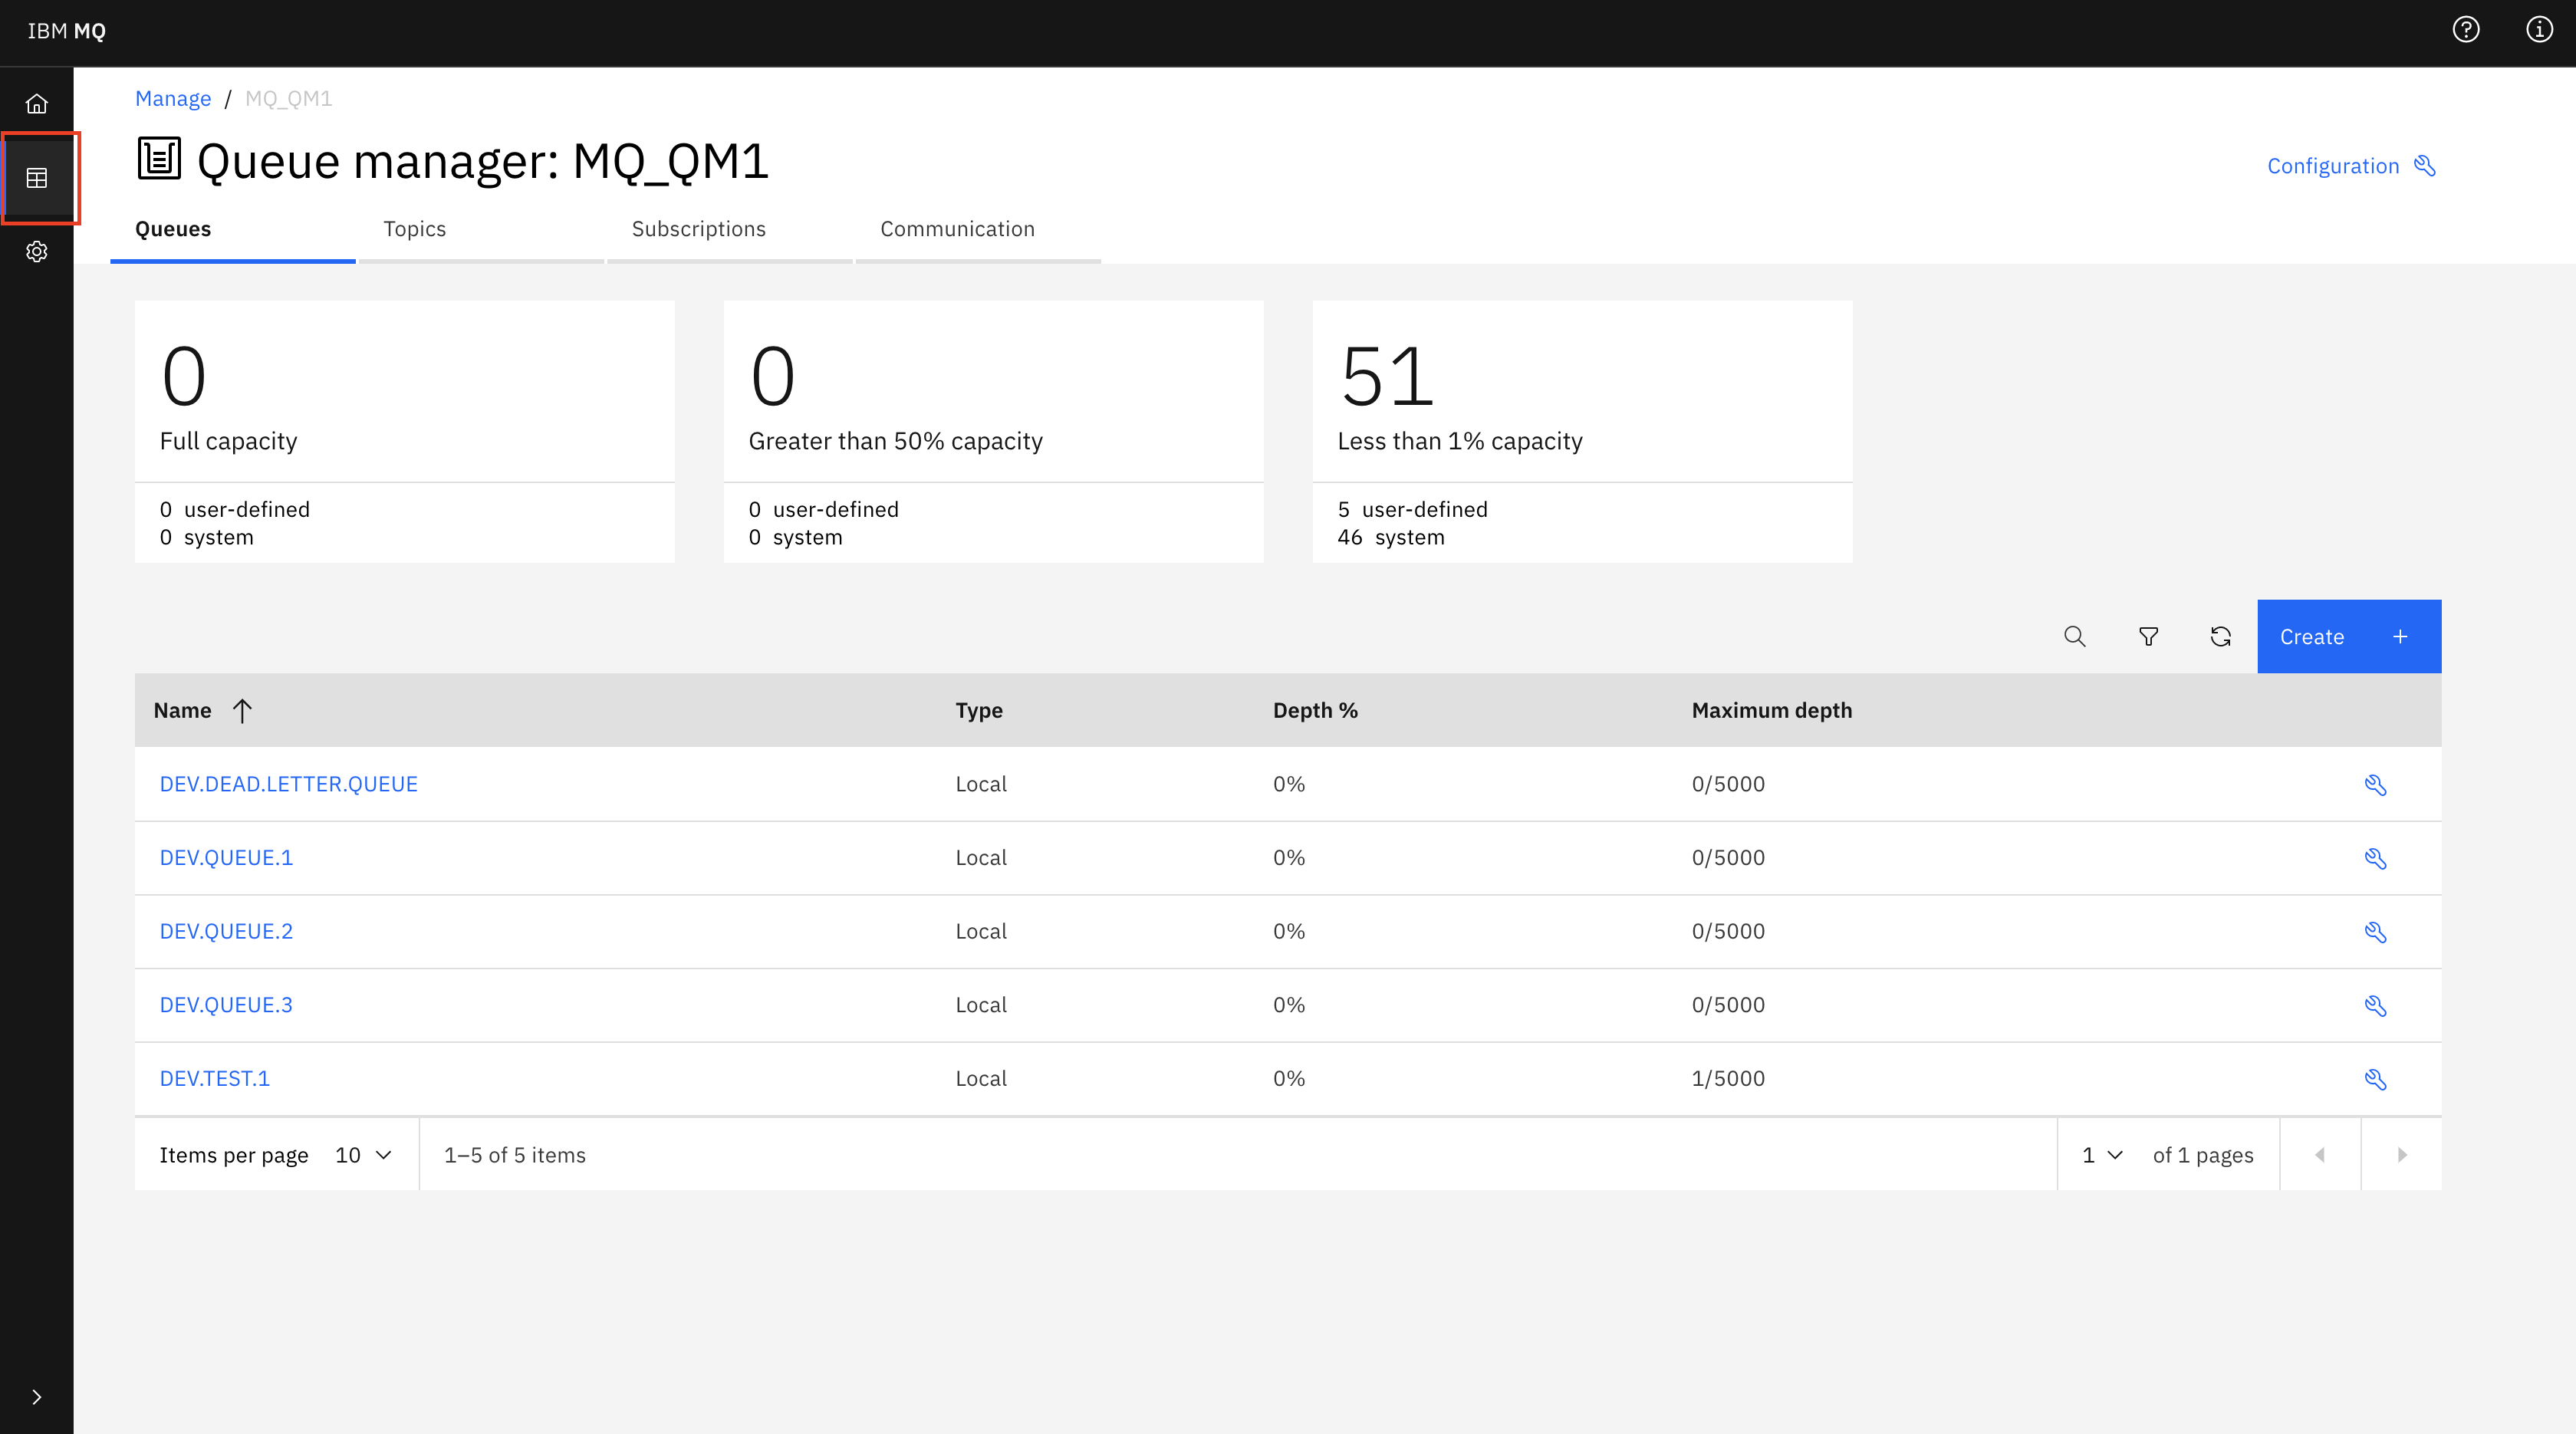Viewport: 2576px width, 1434px height.
Task: Switch to the Topics tab
Action: [414, 229]
